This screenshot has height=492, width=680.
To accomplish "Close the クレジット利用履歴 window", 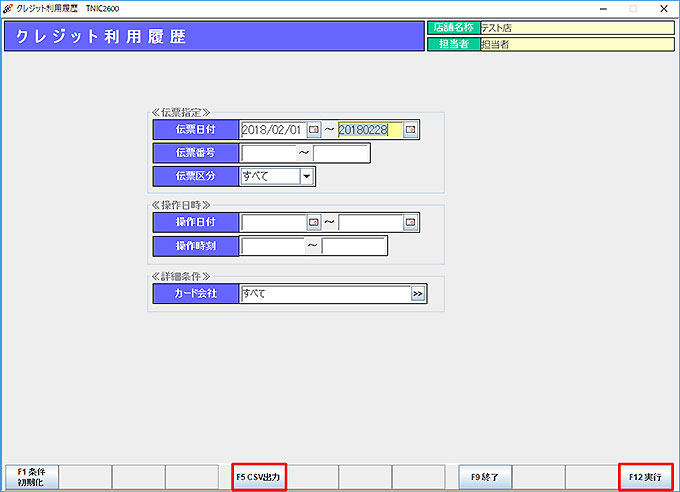I will point(664,9).
